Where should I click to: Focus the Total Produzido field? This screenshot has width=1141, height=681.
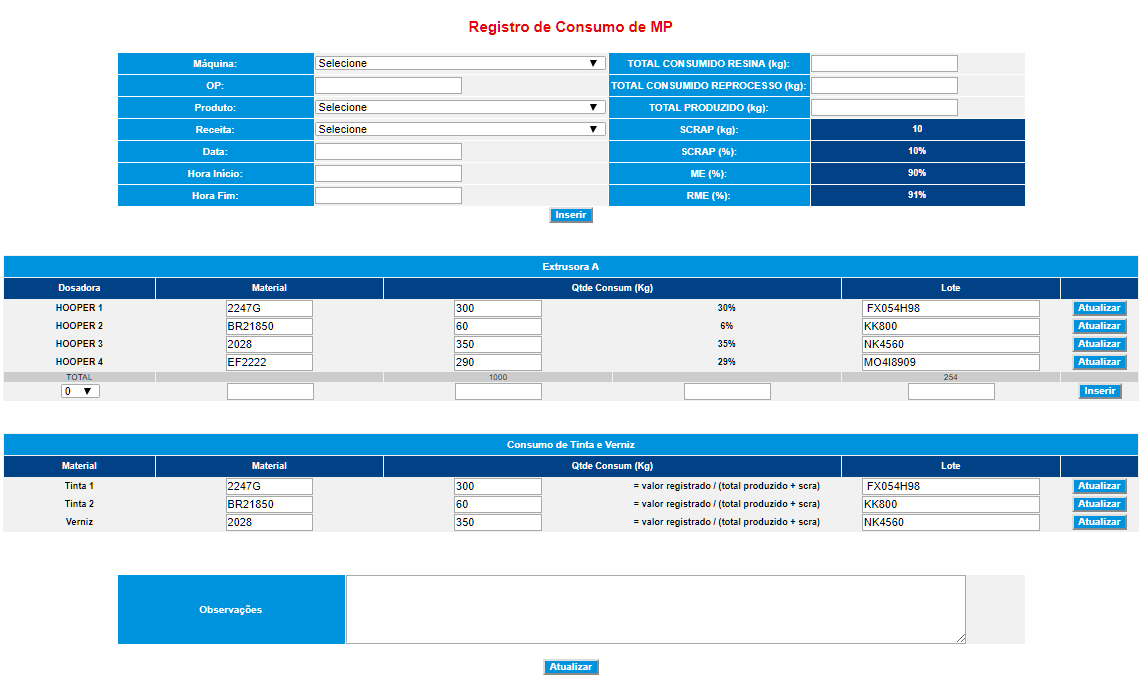click(x=884, y=107)
